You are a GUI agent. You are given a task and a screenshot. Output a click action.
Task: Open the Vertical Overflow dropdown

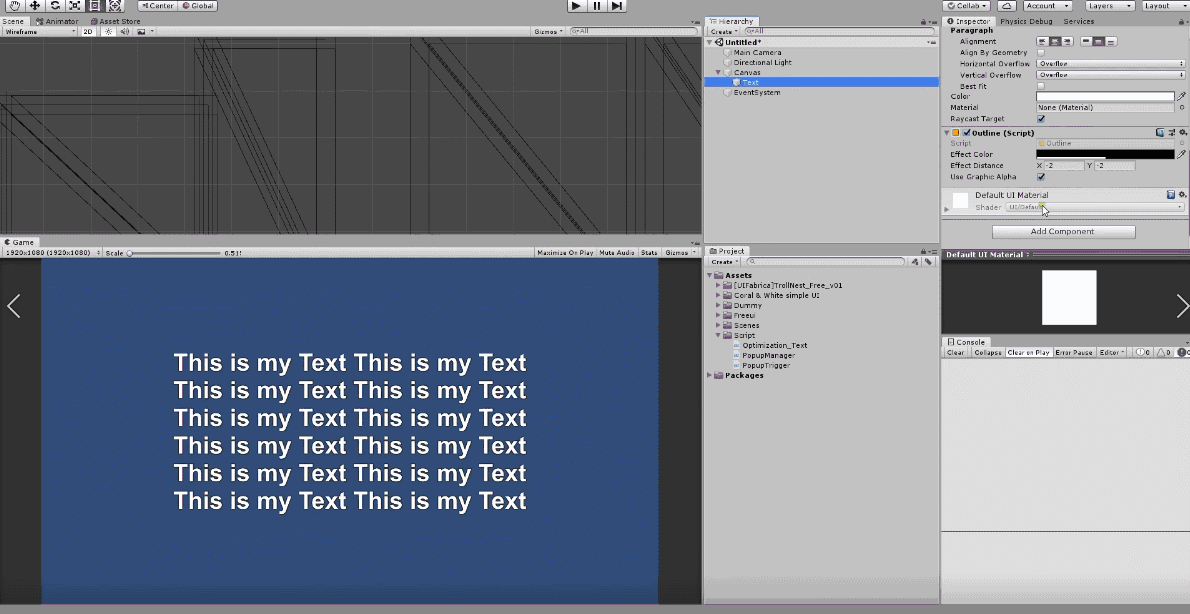tap(1110, 75)
